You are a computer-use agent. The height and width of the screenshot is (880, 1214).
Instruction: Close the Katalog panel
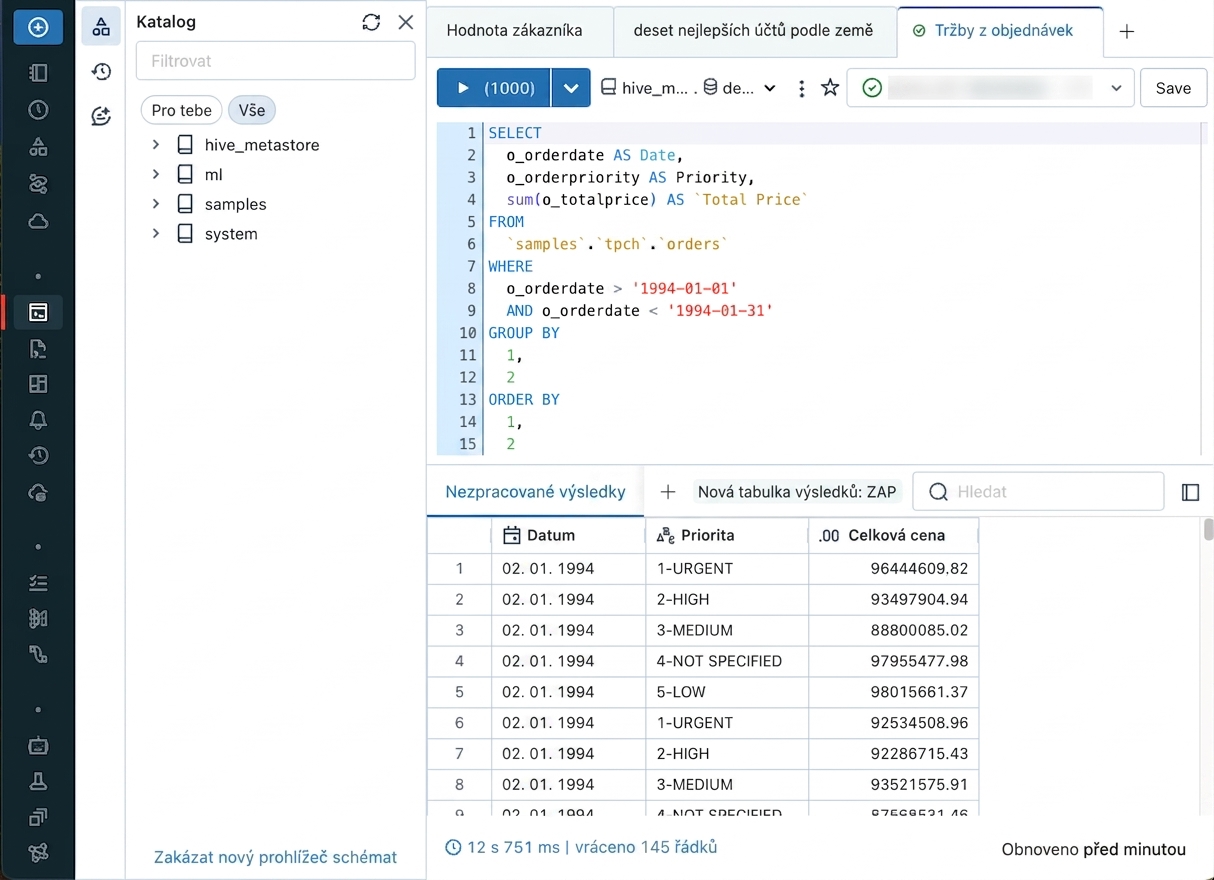click(405, 22)
